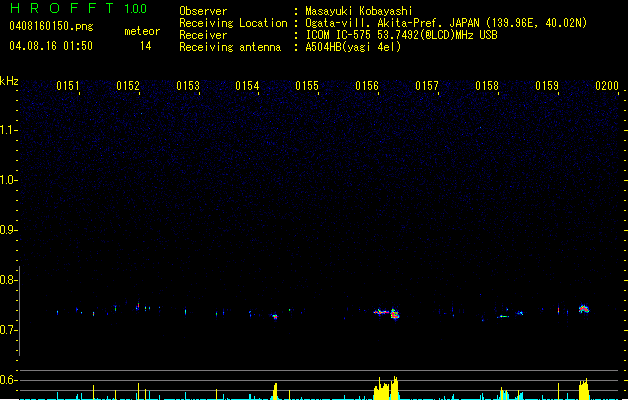The image size is (629, 400).
Task: Click the 1.1 kHz axis label
Action: coord(8,130)
